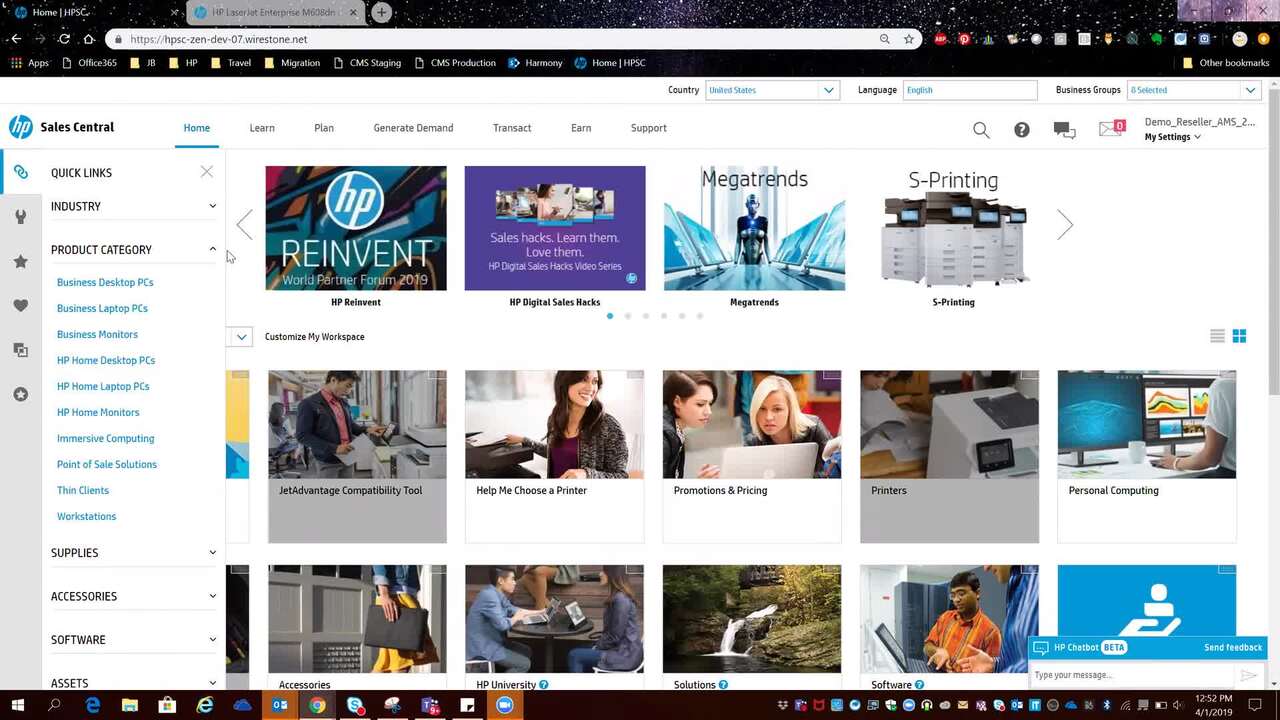Click the circled star icon in sidebar

click(x=20, y=395)
